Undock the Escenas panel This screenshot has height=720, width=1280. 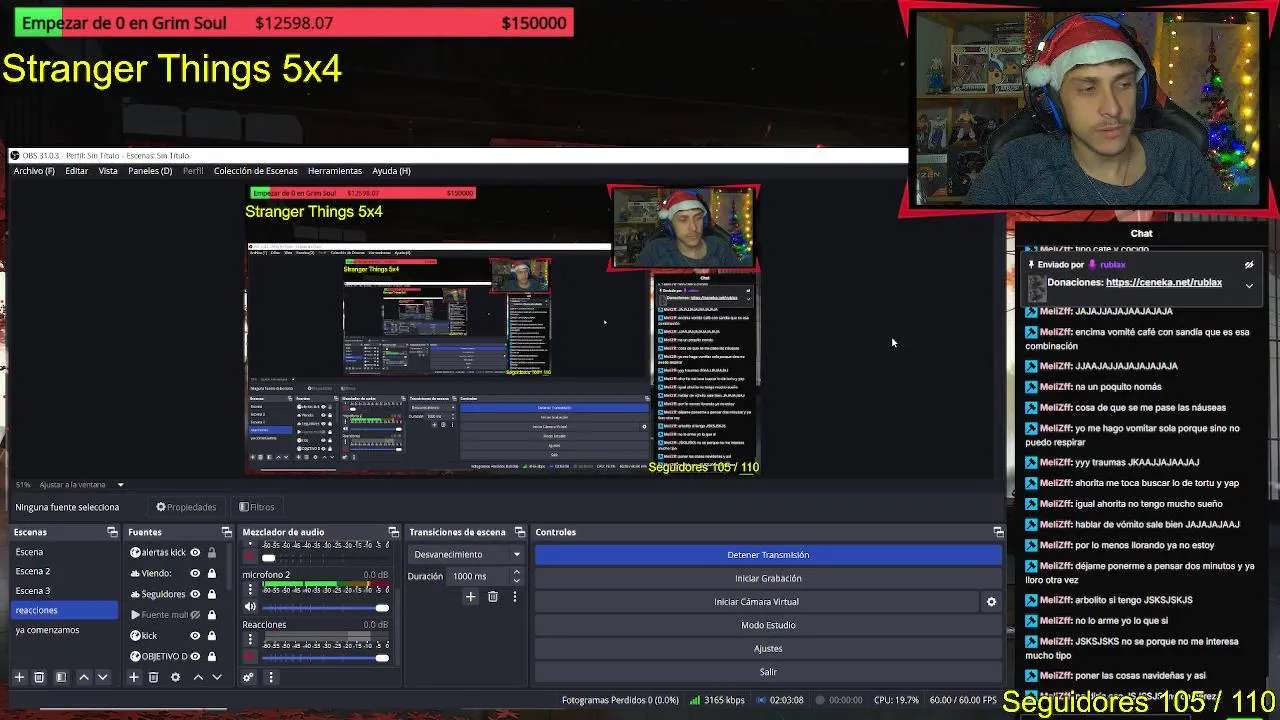coord(112,532)
